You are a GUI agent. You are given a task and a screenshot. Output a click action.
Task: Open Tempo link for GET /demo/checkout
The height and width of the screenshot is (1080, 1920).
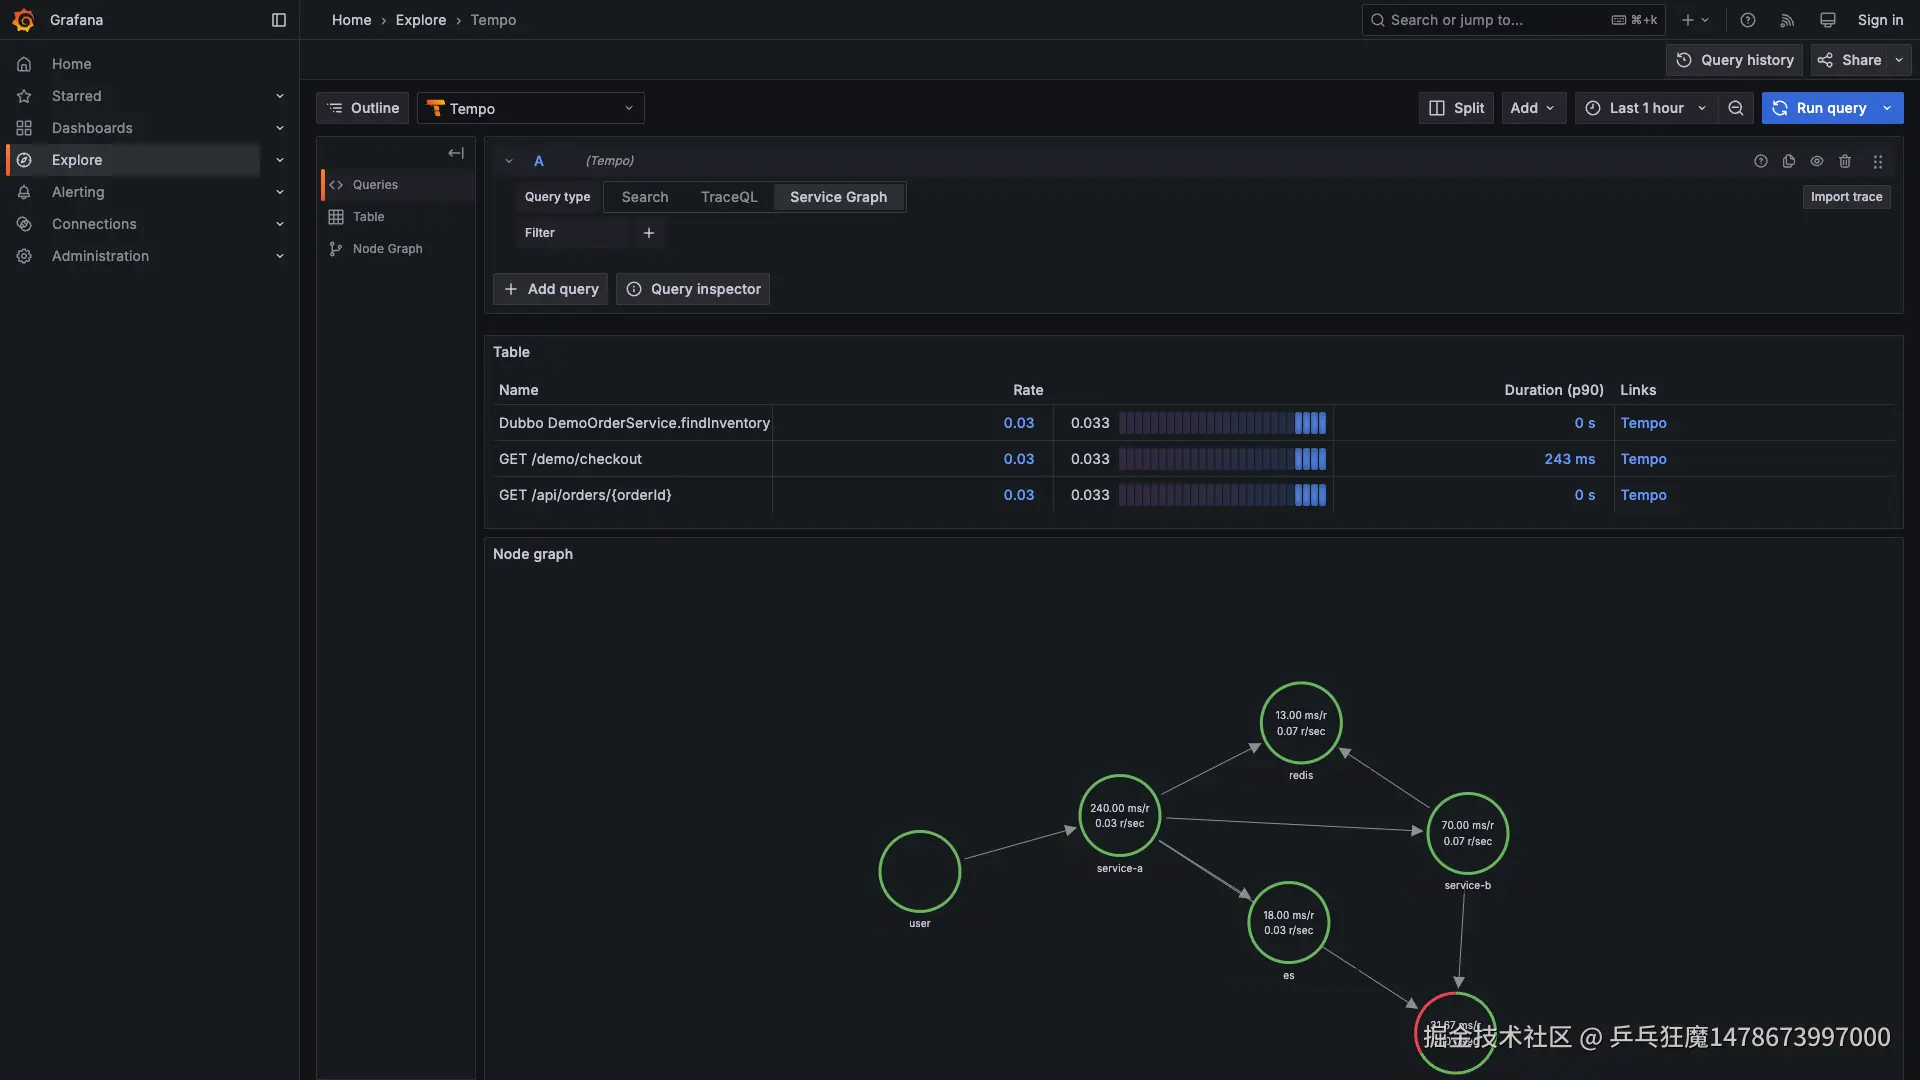point(1643,459)
